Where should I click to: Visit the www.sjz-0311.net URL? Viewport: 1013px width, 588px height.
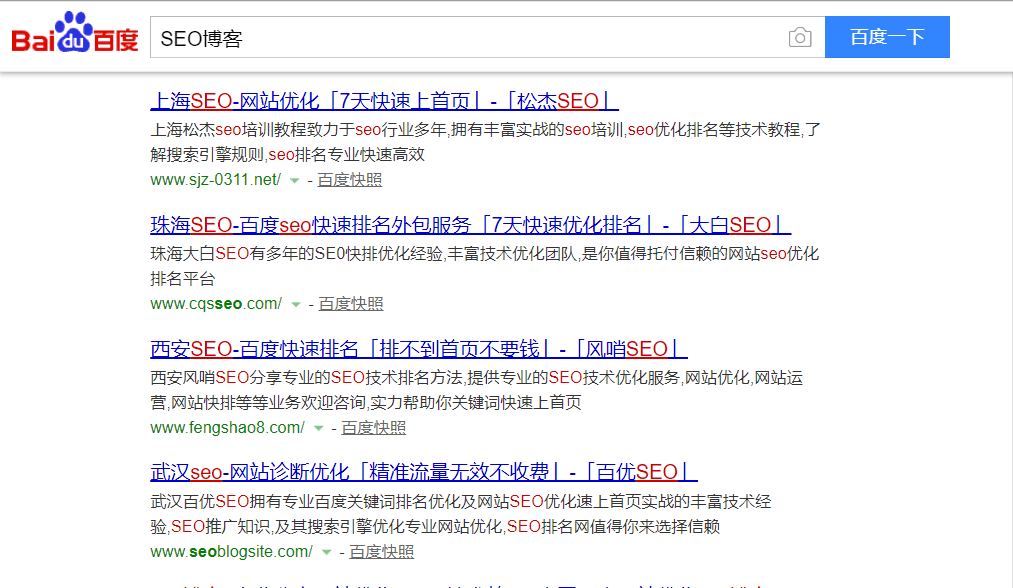tap(216, 180)
